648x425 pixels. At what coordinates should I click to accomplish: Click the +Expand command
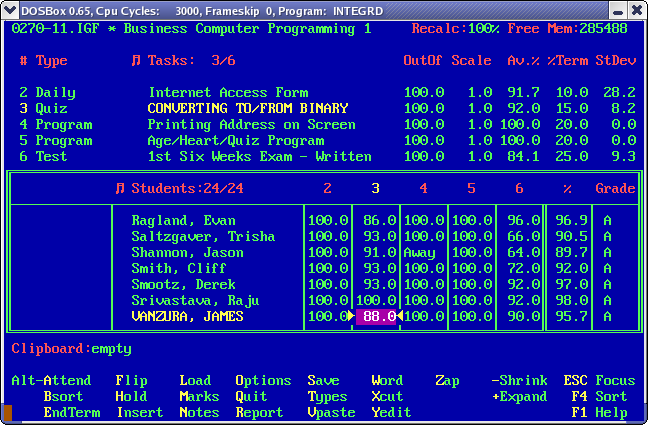519,396
